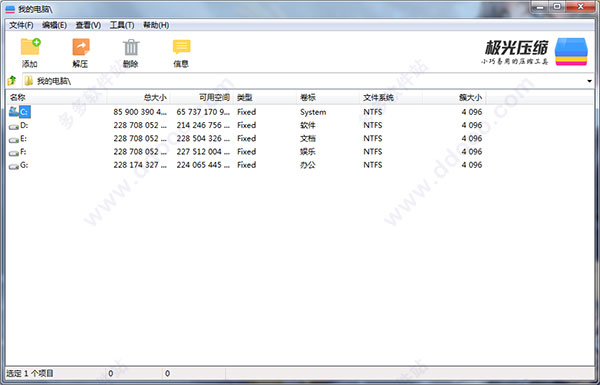Image resolution: width=600 pixels, height=385 pixels.
Task: Maximize the 我的电脑 window
Action: pyautogui.click(x=557, y=7)
